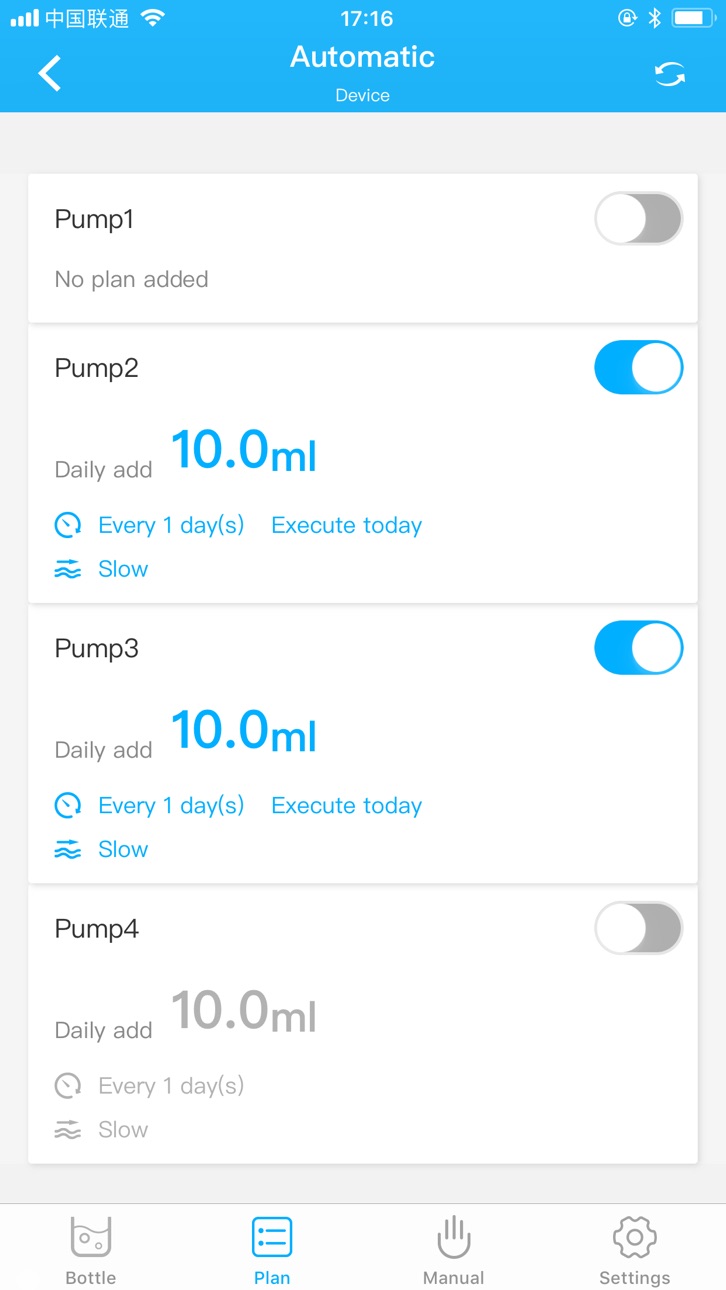Image resolution: width=726 pixels, height=1290 pixels.
Task: Open Pump1 'No plan added' card
Action: [363, 248]
